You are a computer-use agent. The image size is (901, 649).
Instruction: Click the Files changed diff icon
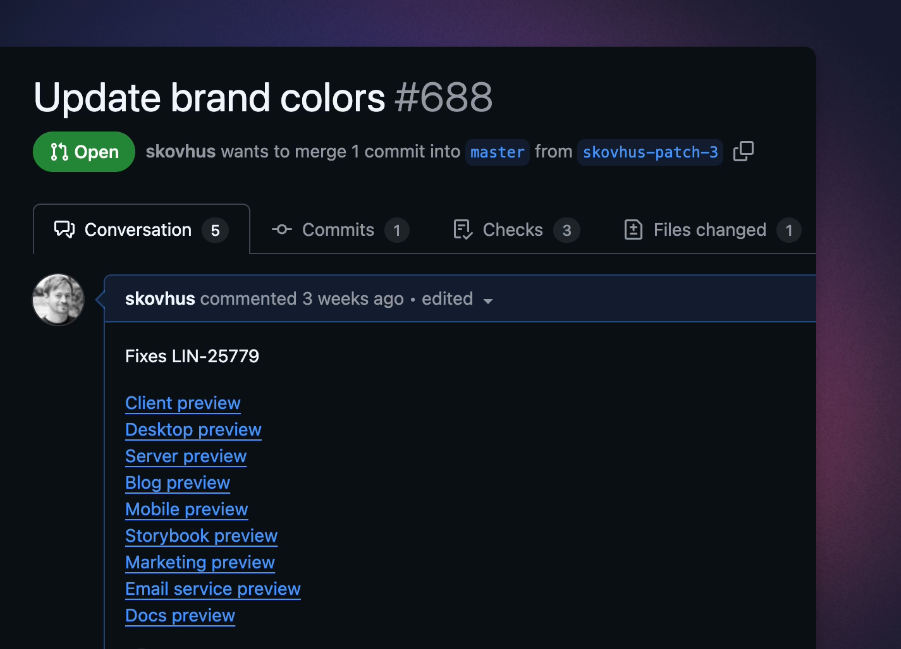pos(633,229)
